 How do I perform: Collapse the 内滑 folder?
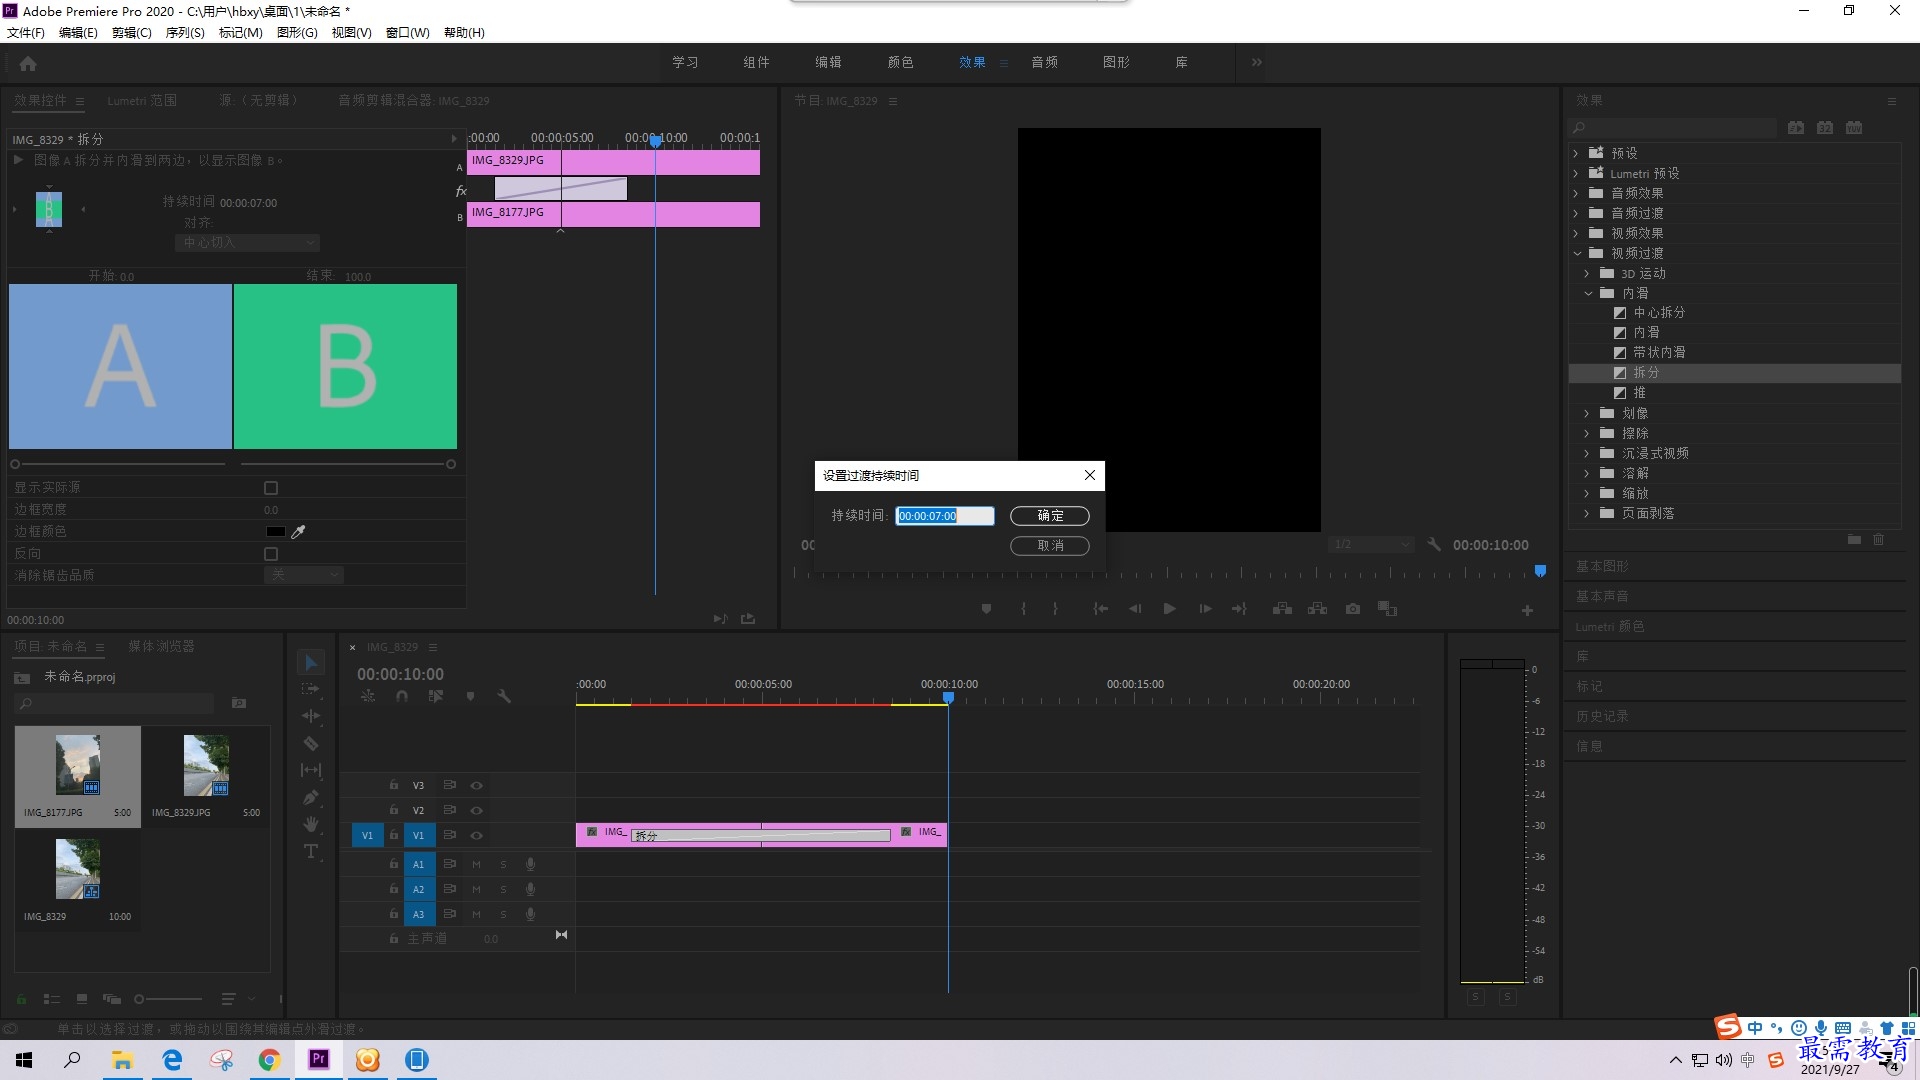tap(1587, 293)
